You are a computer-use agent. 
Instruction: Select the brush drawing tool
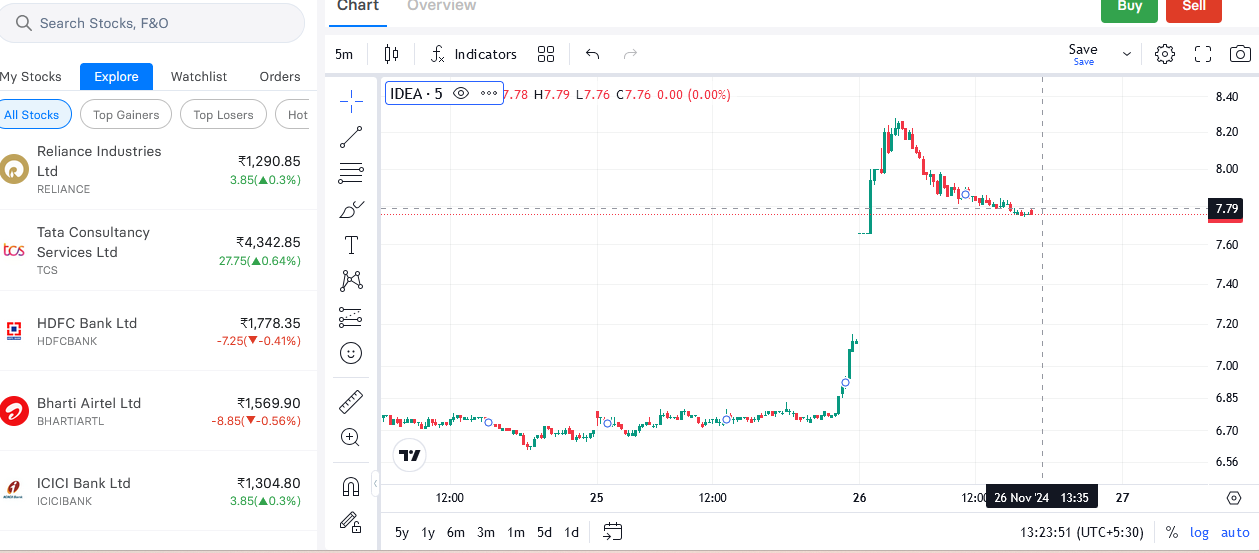pyautogui.click(x=351, y=209)
